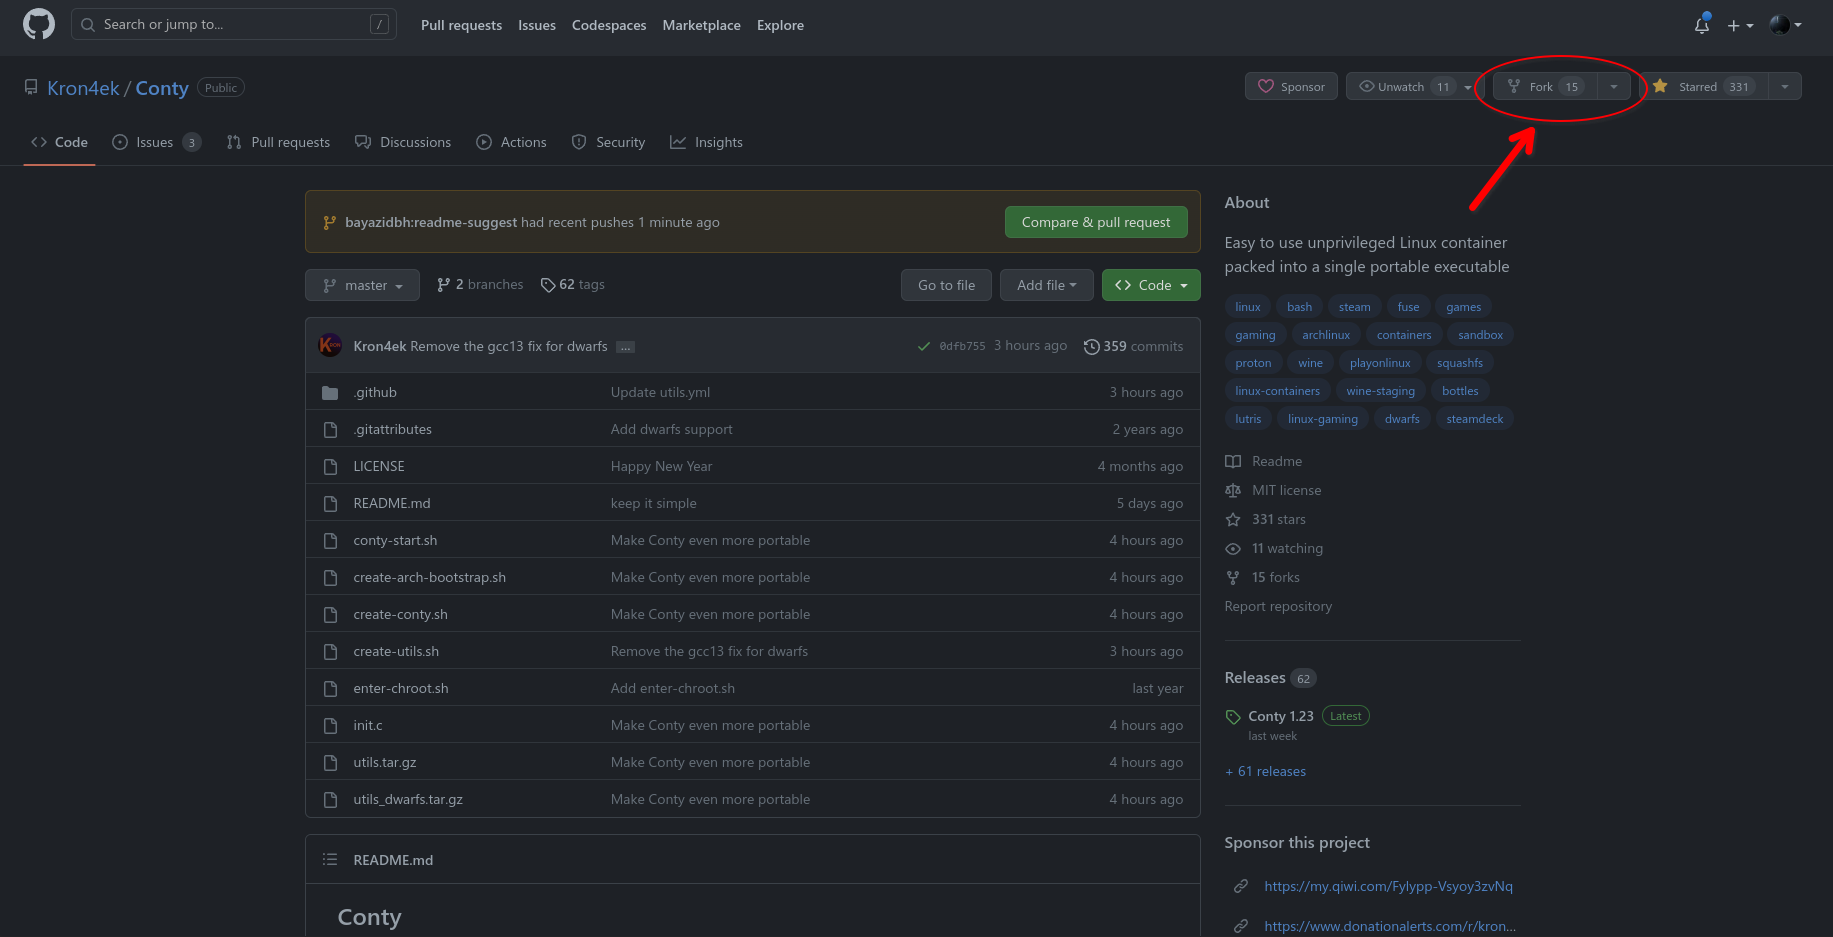Open the 11 watching link

[1274, 548]
